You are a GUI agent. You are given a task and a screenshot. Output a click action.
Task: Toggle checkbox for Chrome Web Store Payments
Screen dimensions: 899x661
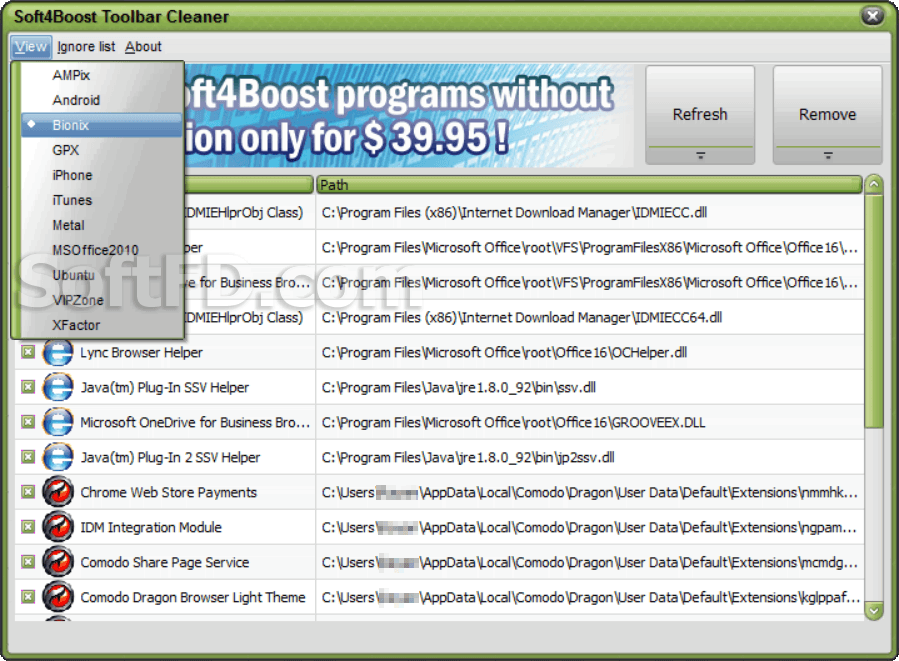coord(28,492)
